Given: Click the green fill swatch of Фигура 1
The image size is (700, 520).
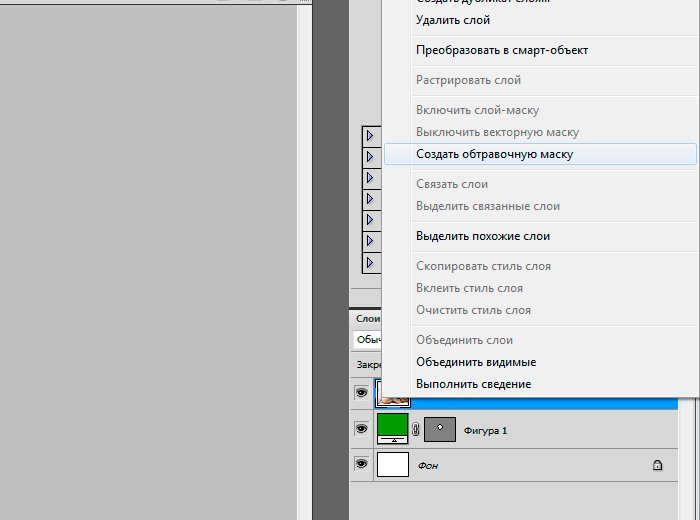Looking at the screenshot, I should pos(392,427).
